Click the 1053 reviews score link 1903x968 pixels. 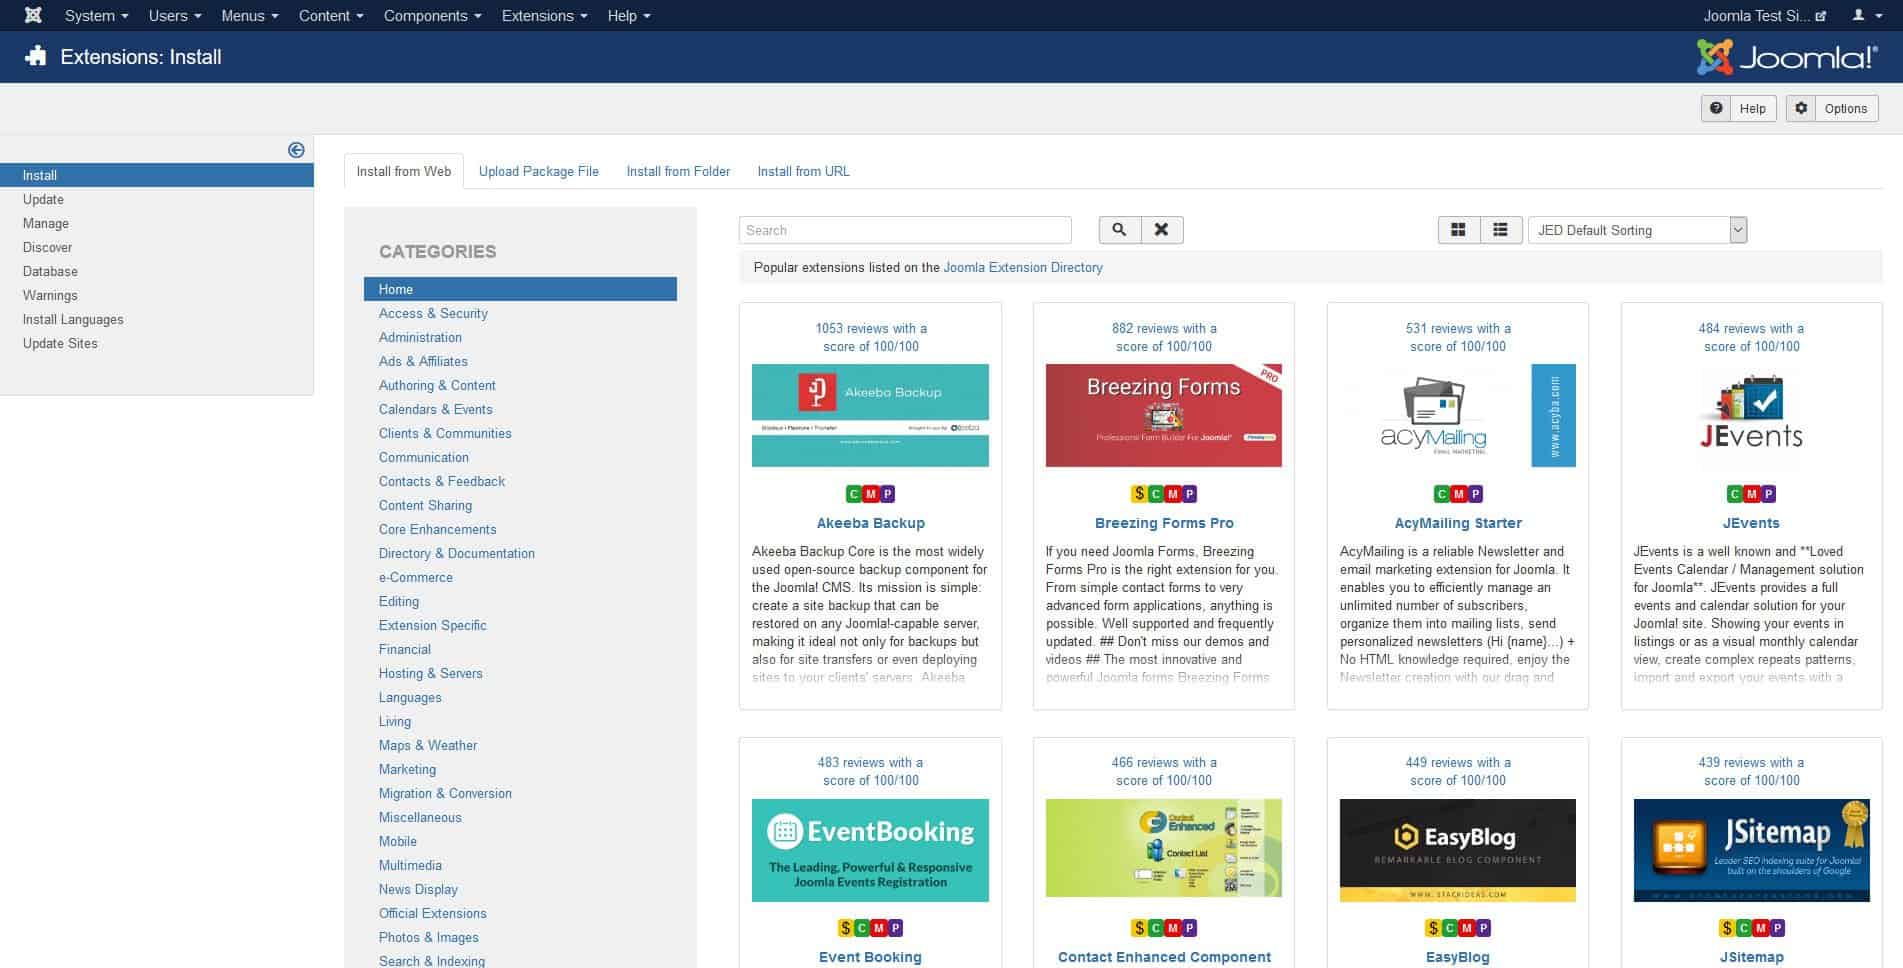(870, 337)
